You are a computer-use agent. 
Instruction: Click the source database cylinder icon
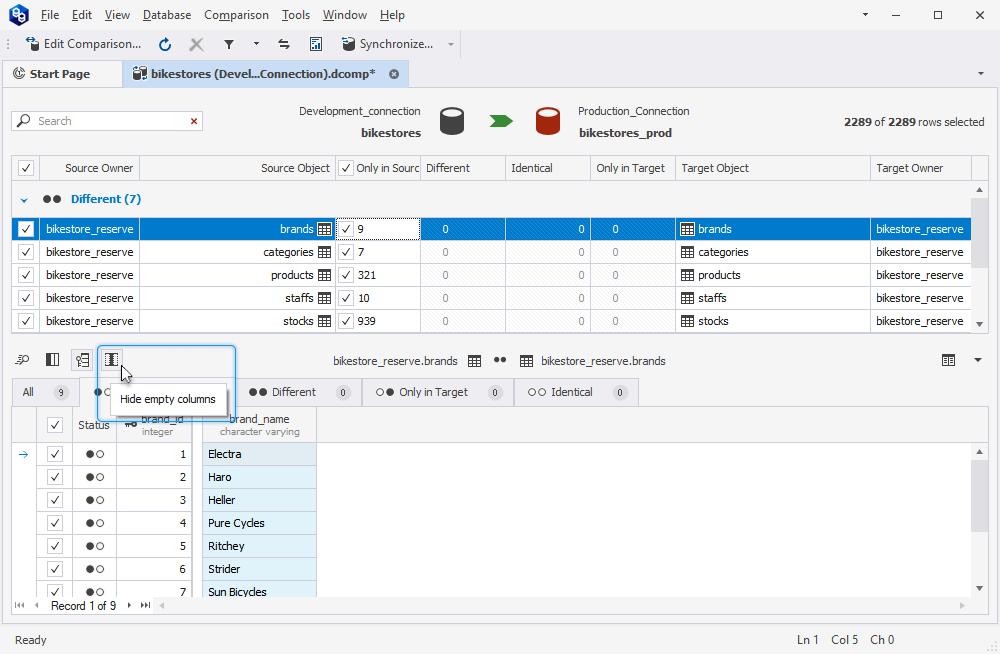coord(452,121)
